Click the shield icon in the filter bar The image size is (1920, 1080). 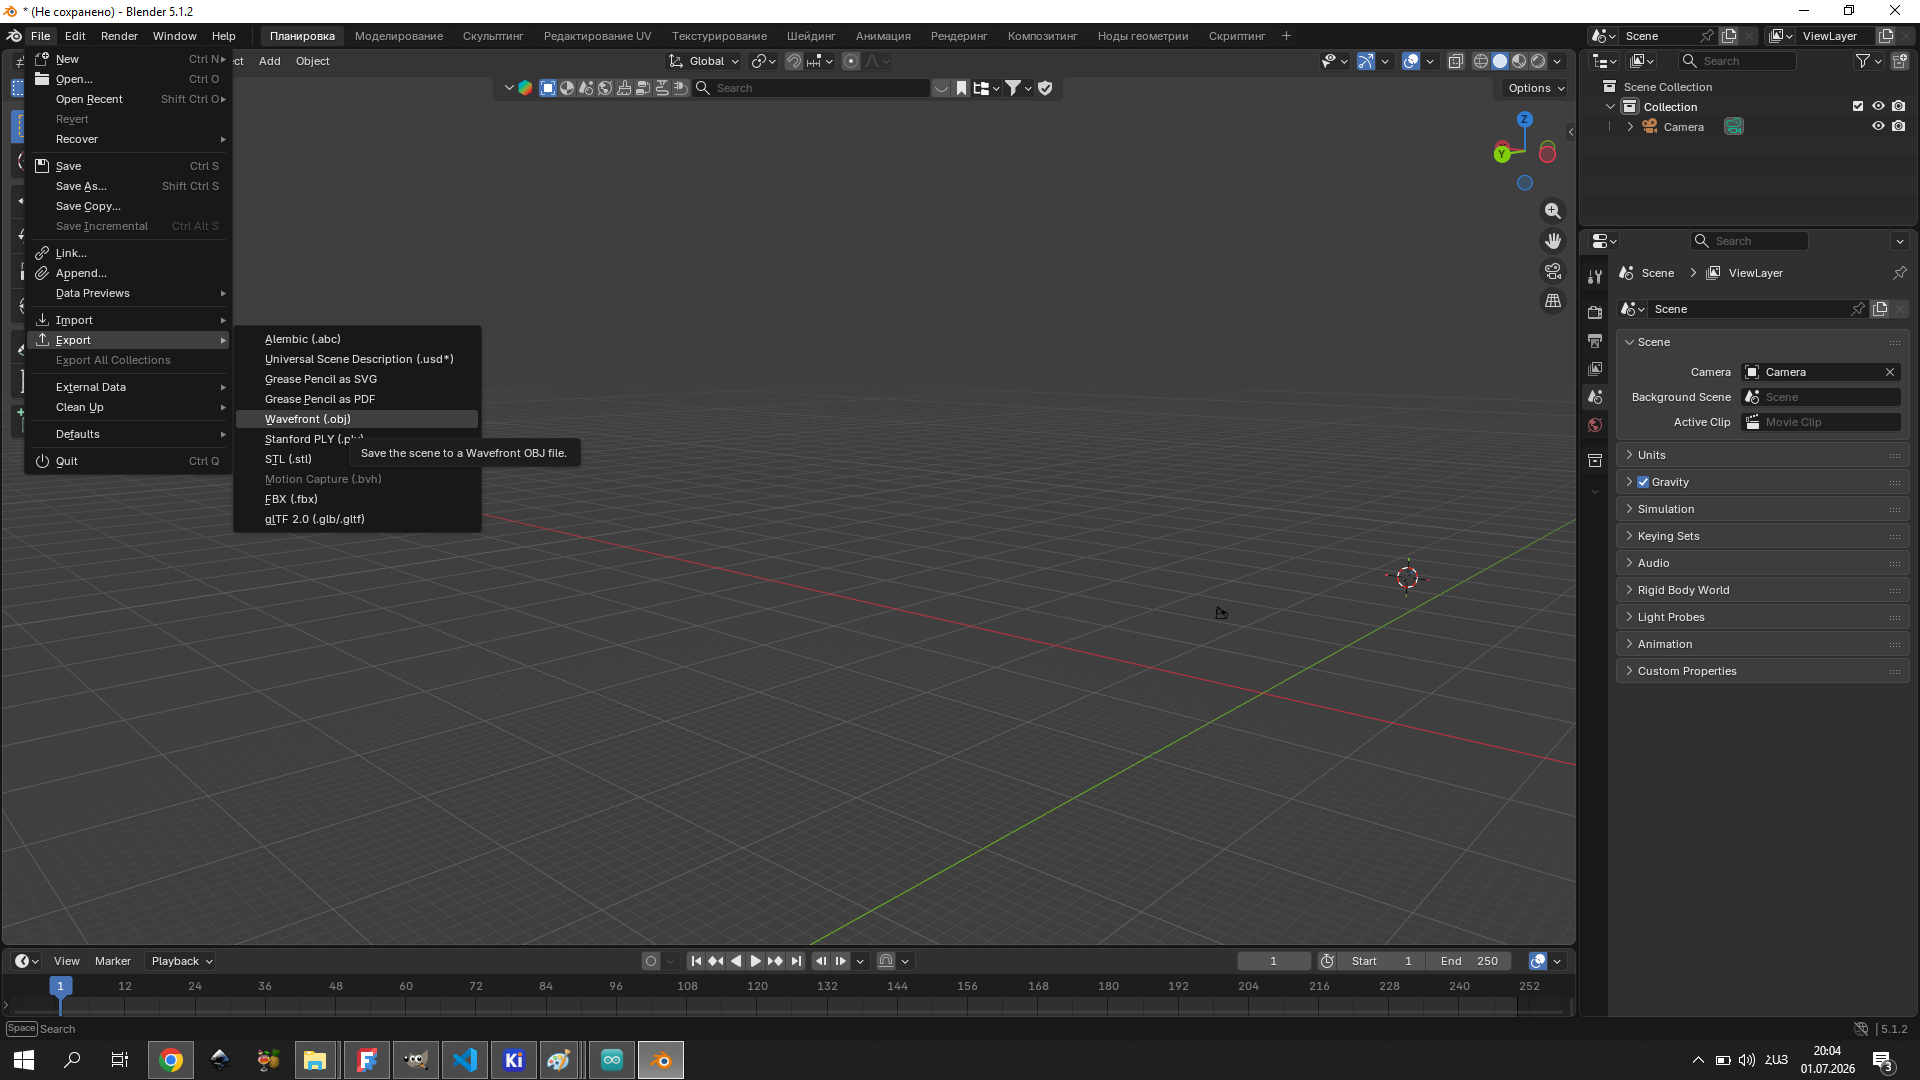[1045, 88]
